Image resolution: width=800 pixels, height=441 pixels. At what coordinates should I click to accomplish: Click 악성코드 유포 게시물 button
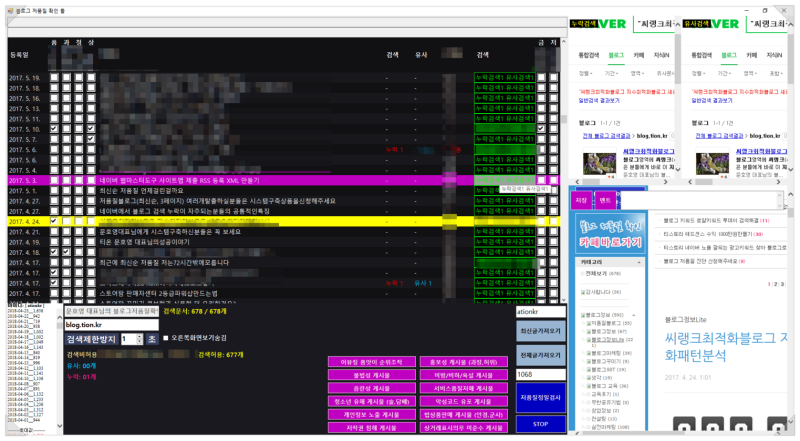click(463, 402)
